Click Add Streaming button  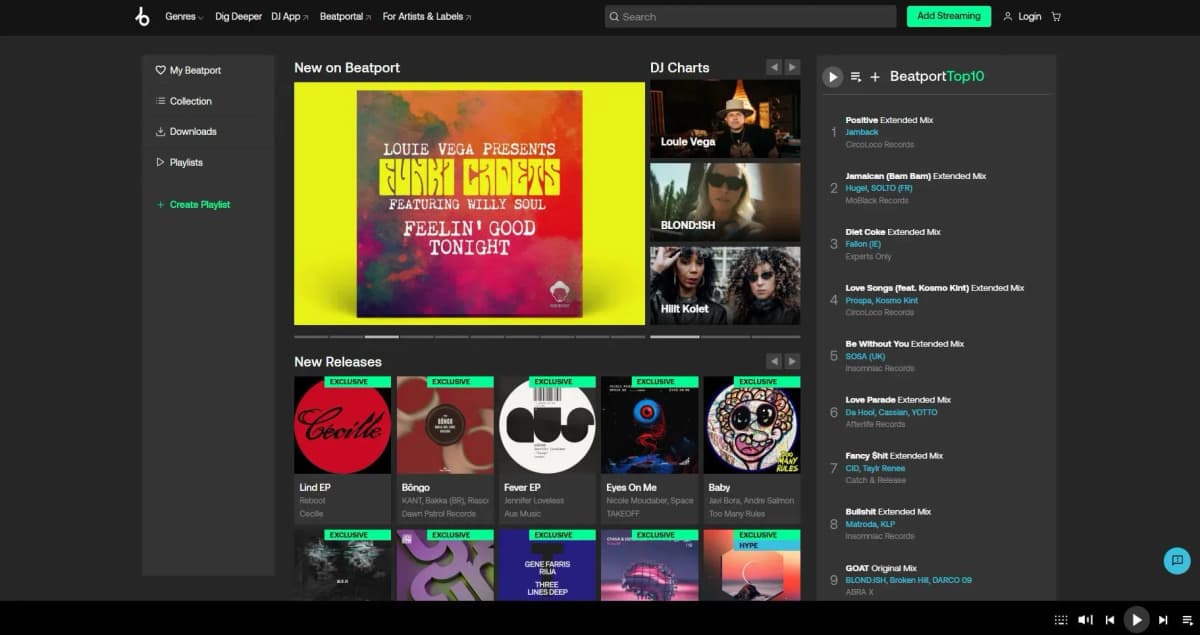pos(949,16)
